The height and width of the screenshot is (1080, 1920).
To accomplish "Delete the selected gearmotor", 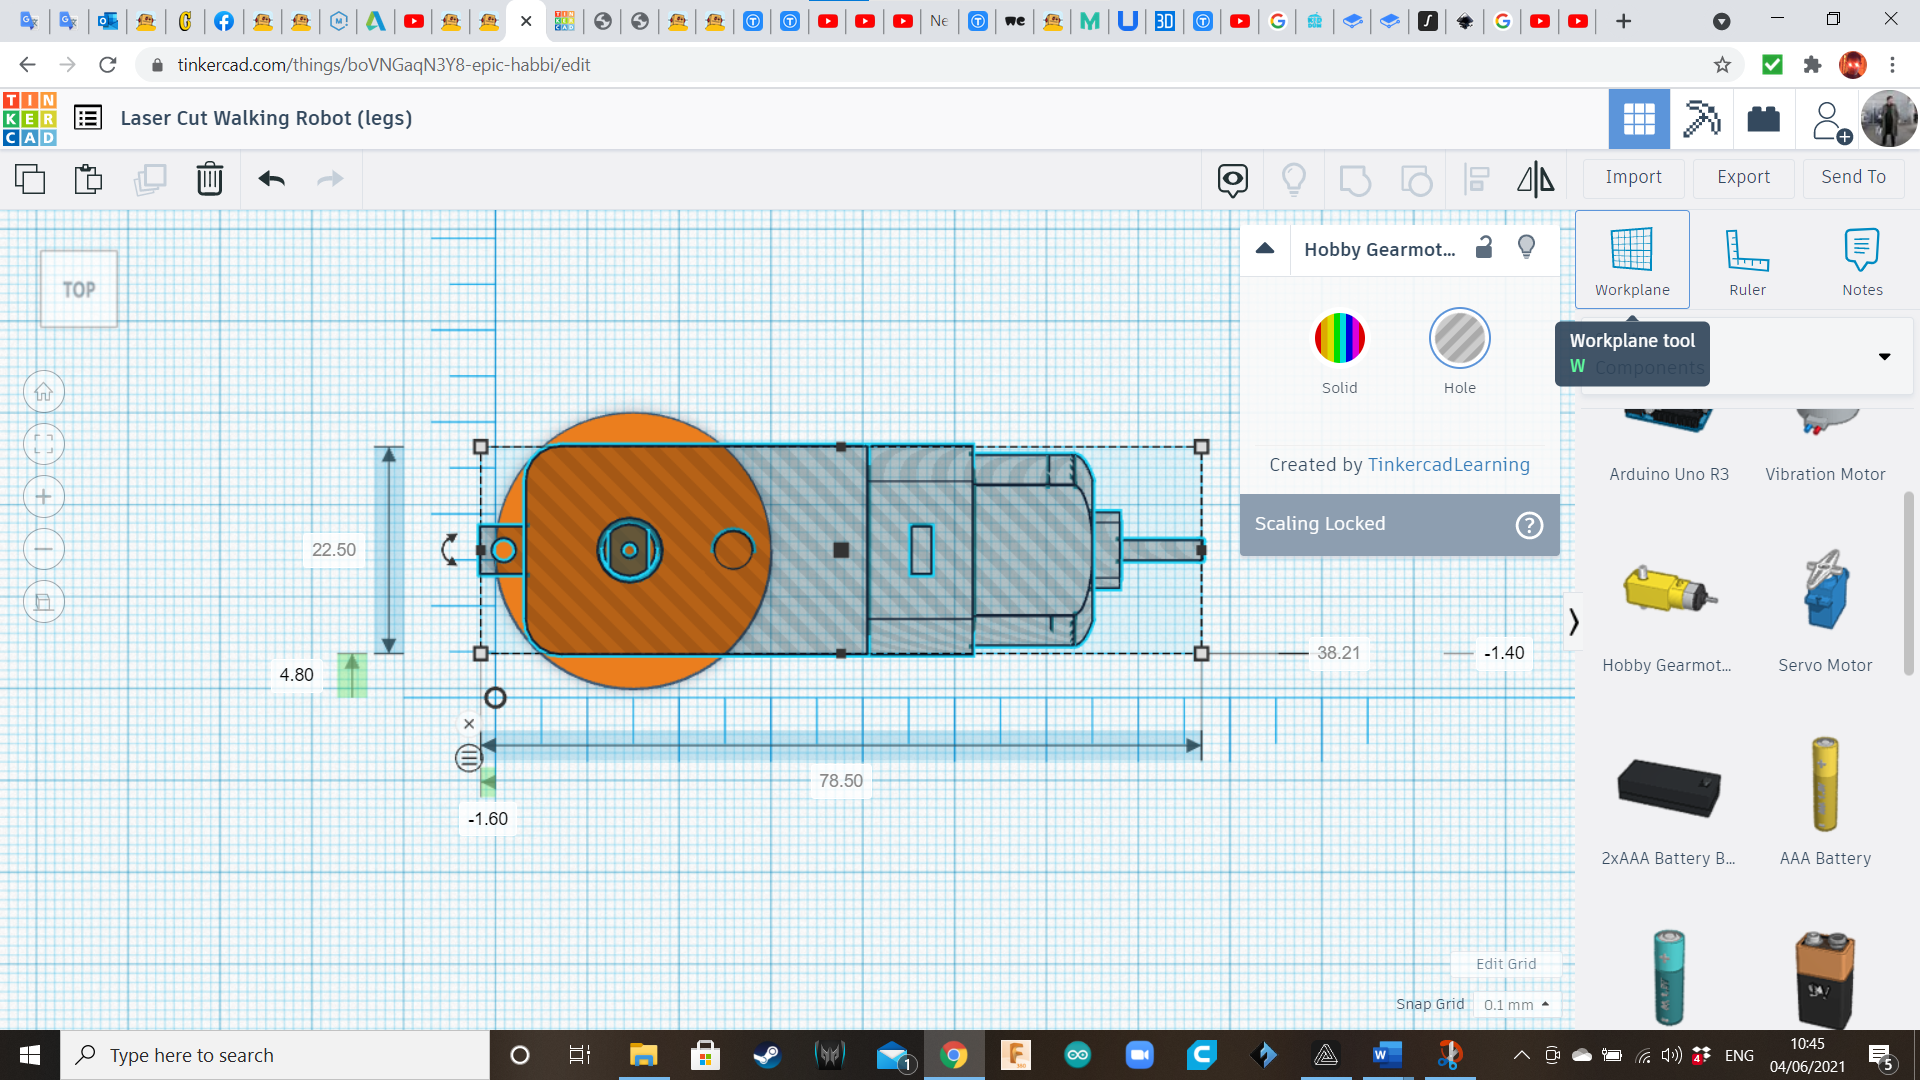I will coord(210,179).
